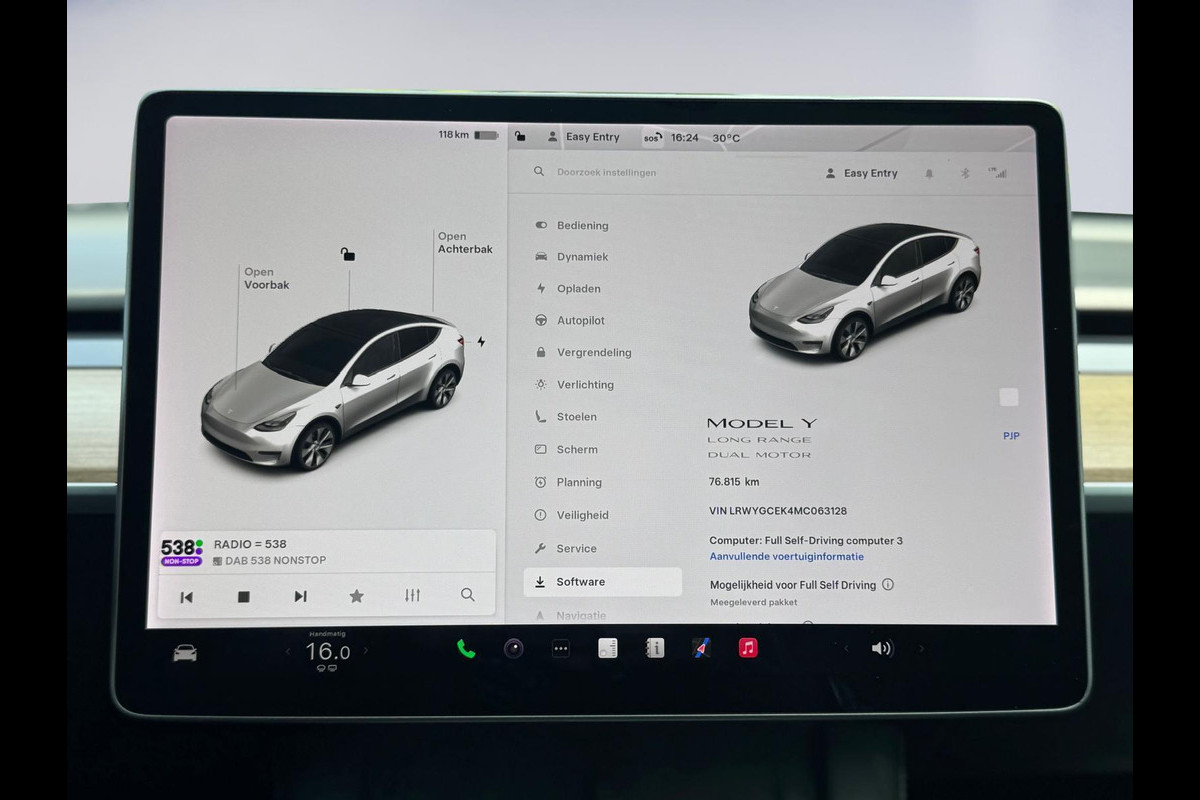Tap the PJP vehicle name link
Screen dimensions: 1200x800
[1011, 436]
